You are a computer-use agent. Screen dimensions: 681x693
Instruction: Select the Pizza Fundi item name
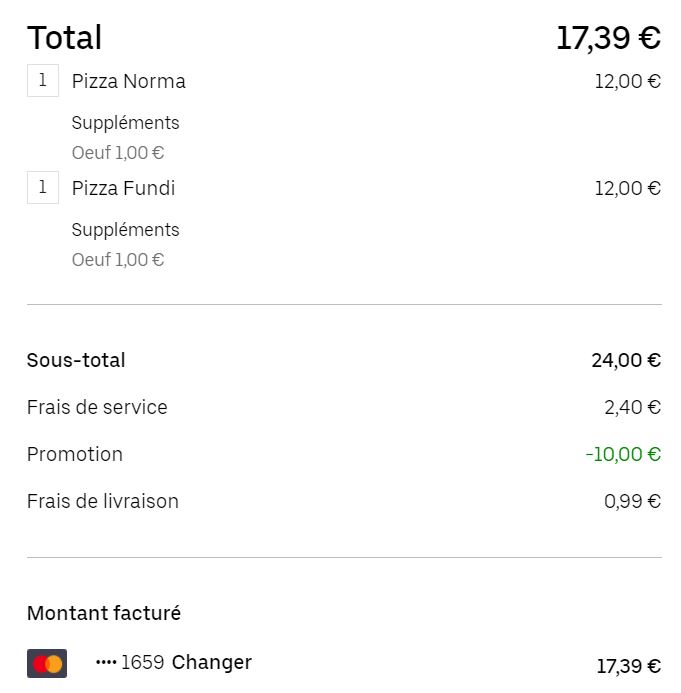click(x=124, y=188)
